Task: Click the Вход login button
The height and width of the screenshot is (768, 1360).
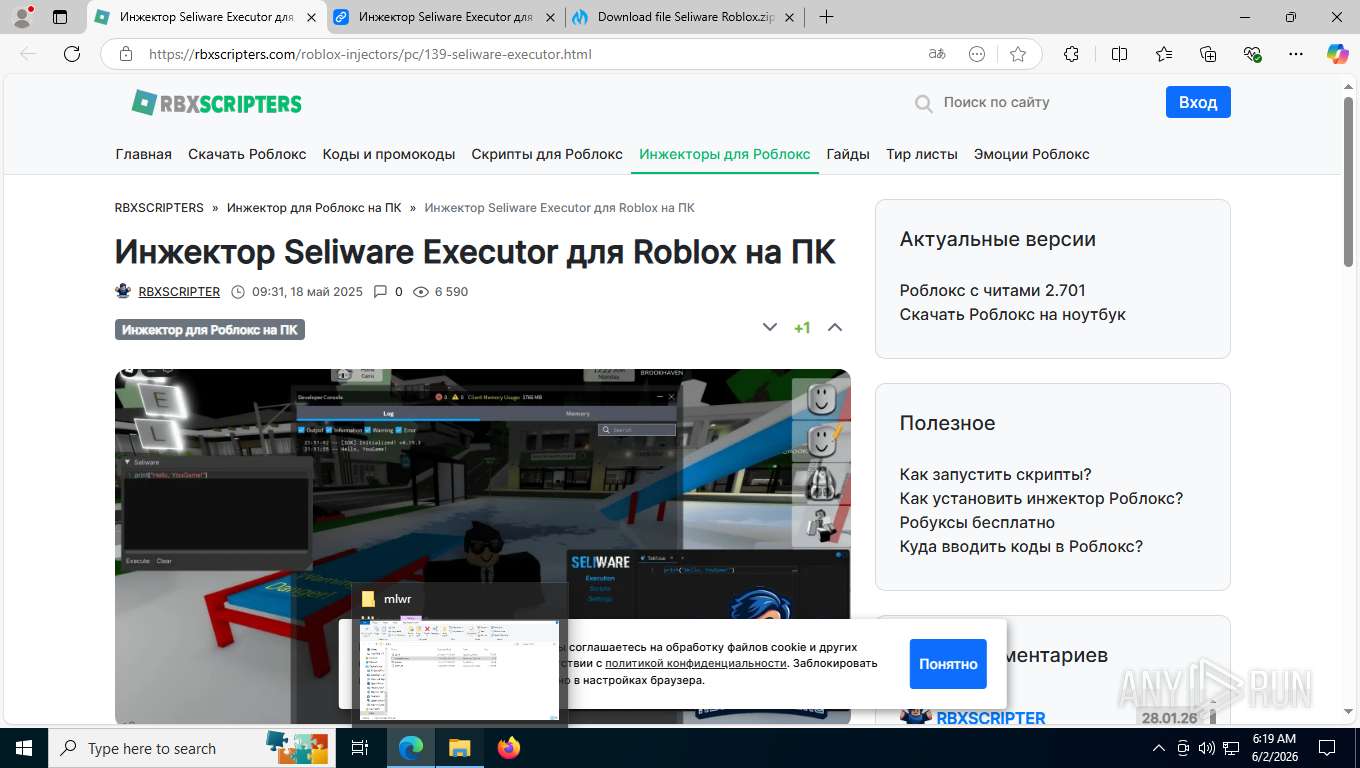Action: (1198, 102)
